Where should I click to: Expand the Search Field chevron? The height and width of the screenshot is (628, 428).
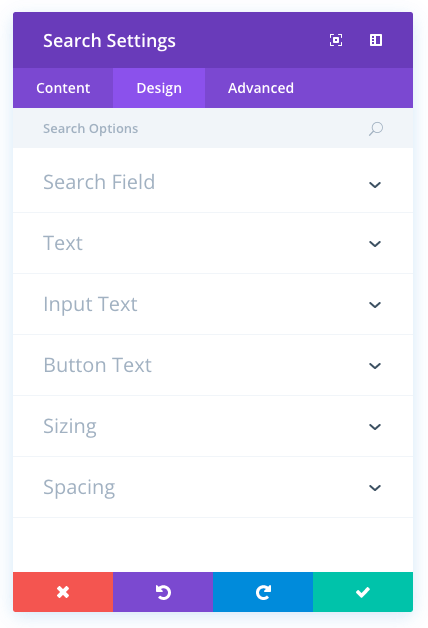[375, 185]
